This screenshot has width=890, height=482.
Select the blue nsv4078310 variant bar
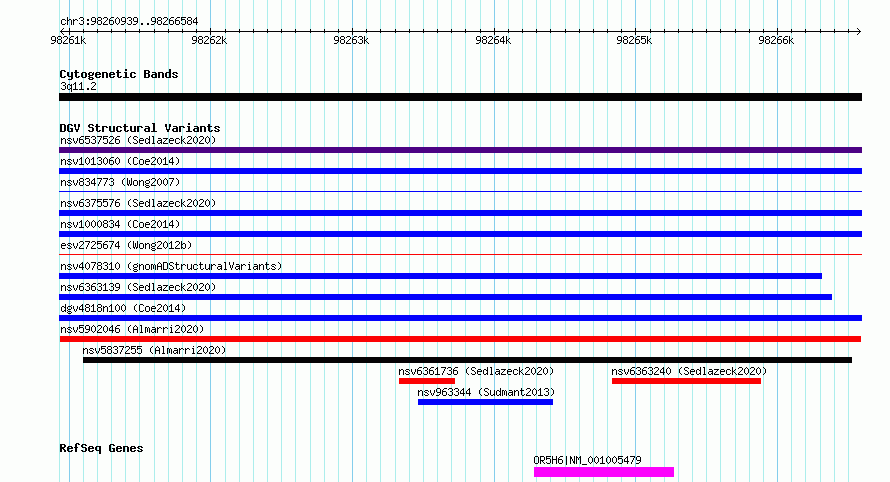[x=440, y=276]
